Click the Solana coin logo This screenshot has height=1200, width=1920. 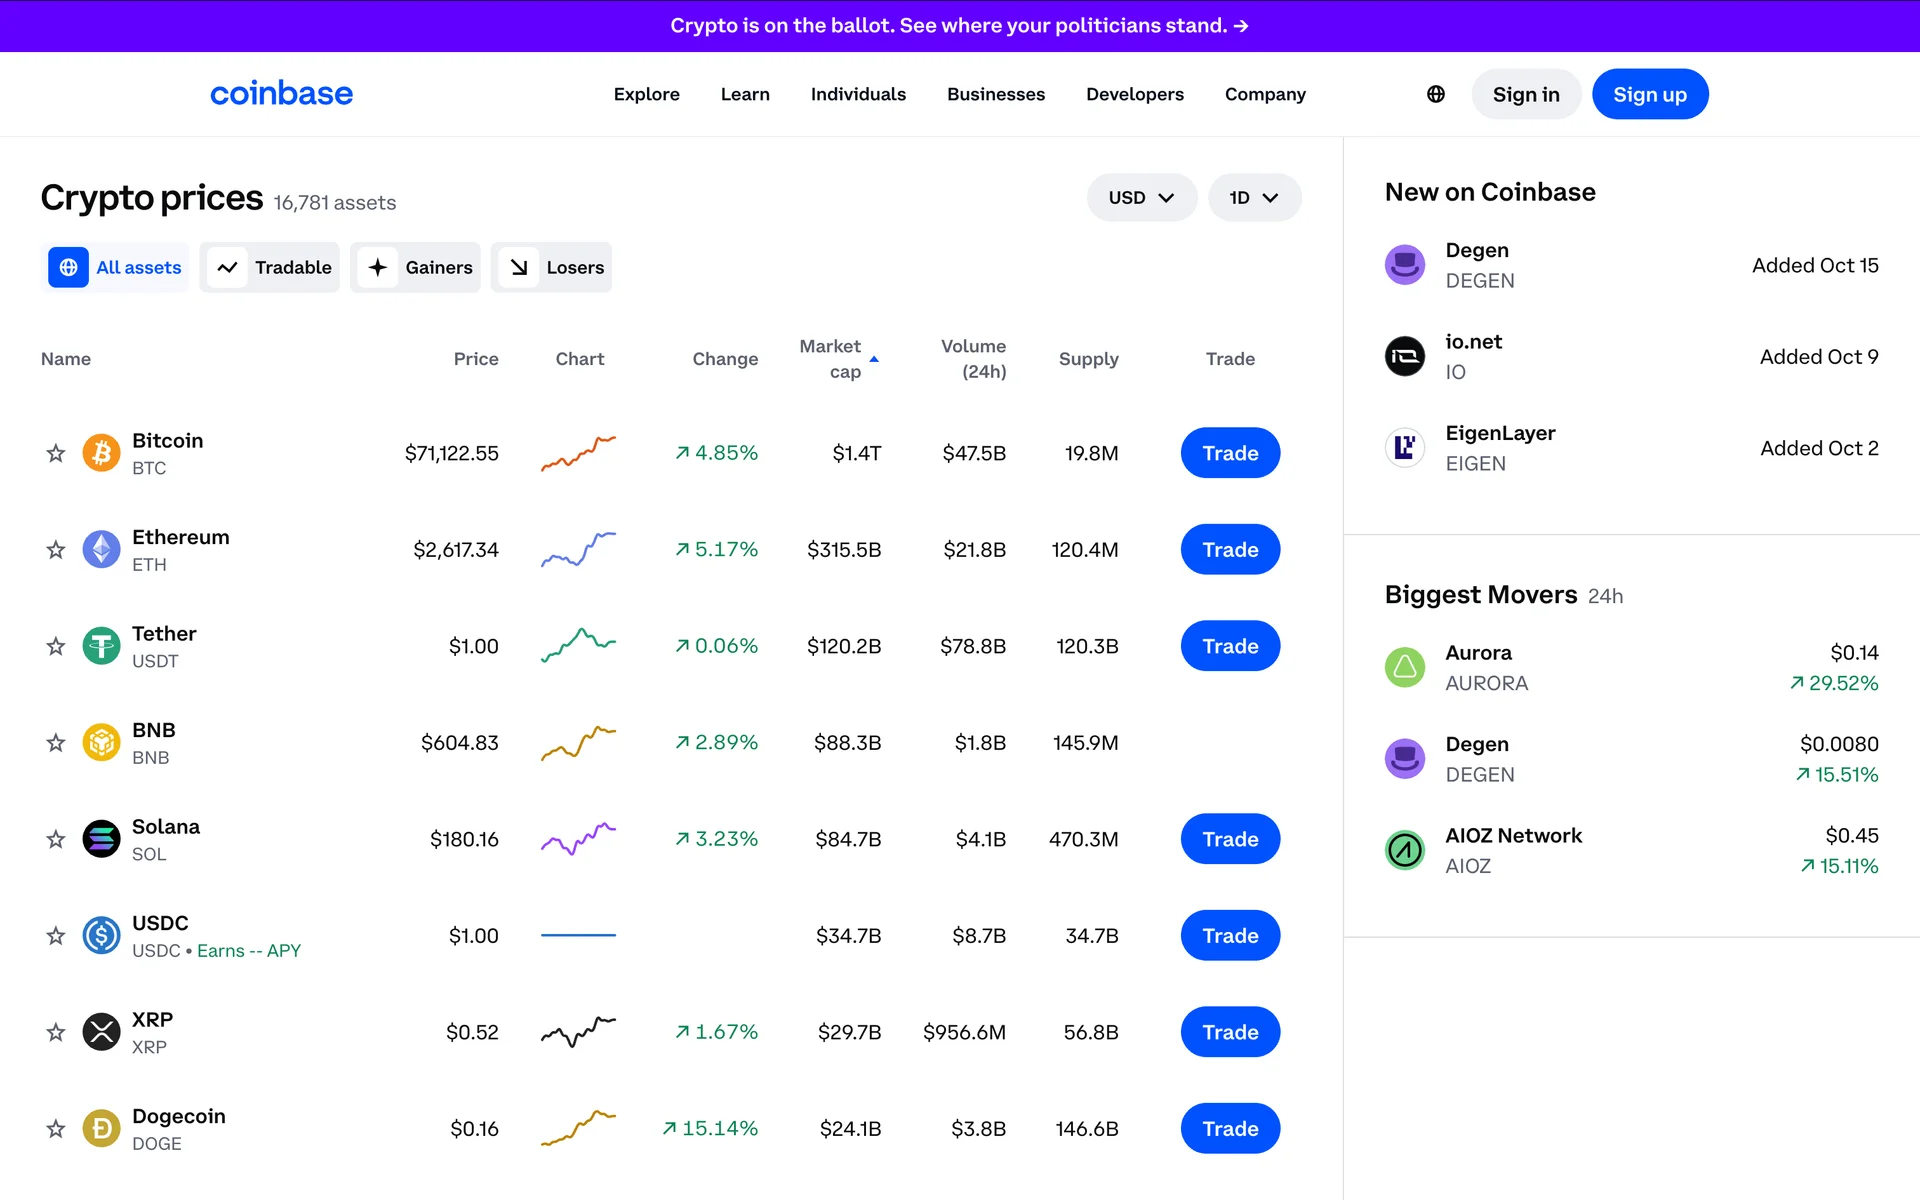coord(101,839)
